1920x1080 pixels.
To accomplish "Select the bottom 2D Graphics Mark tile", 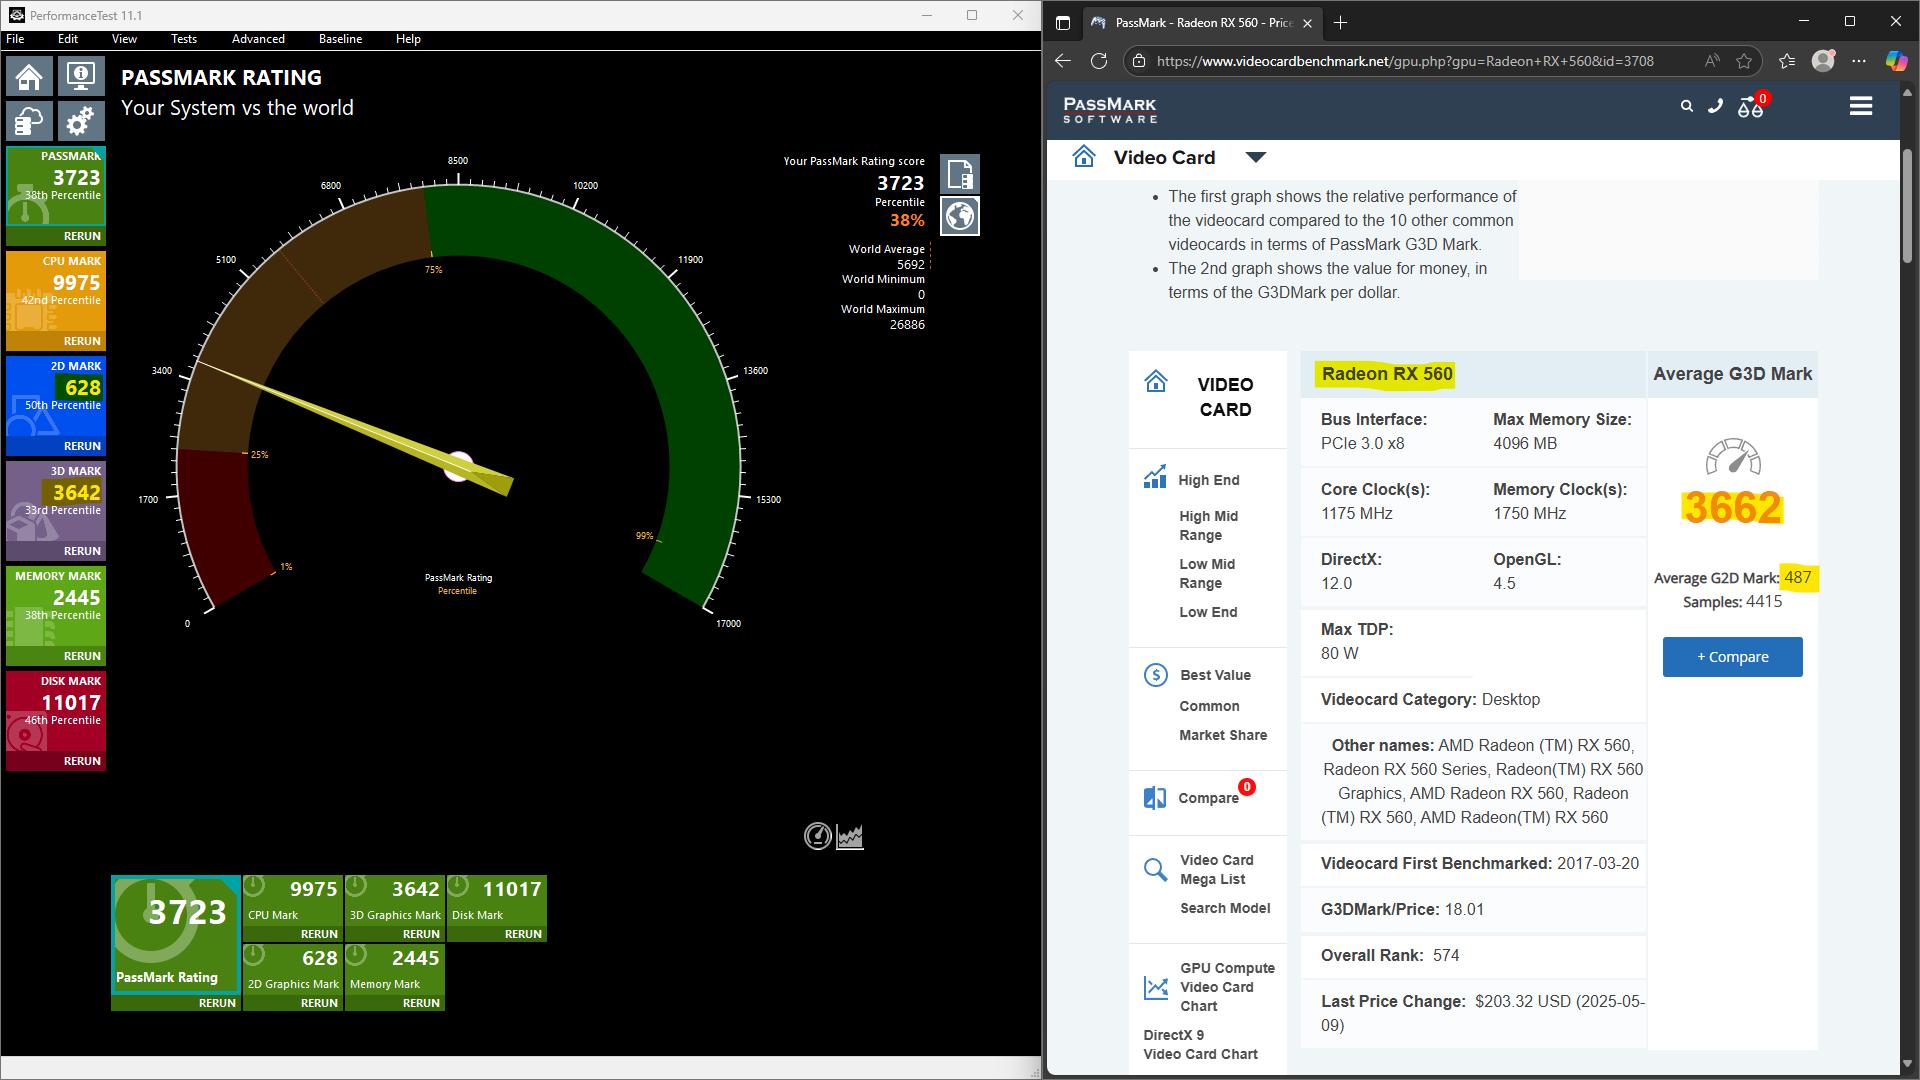I will (x=293, y=977).
